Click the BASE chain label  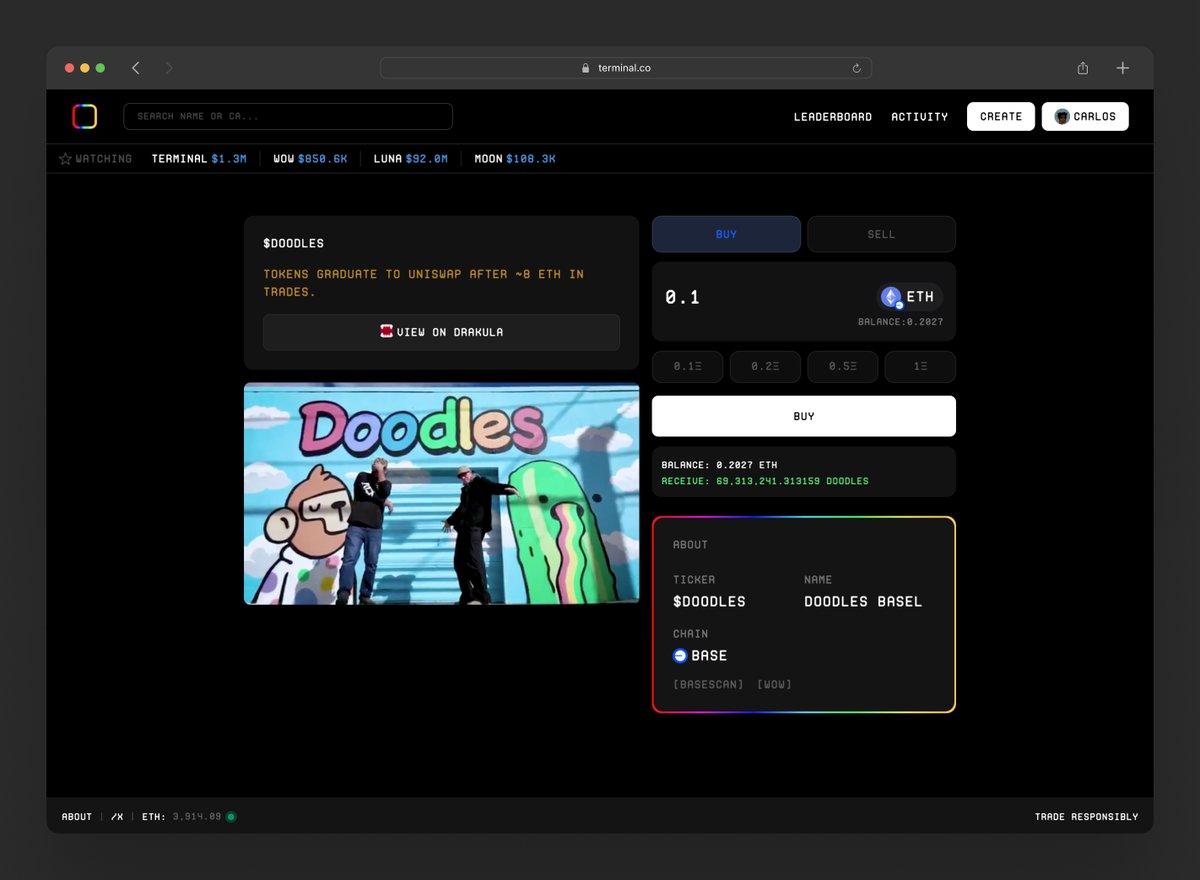click(709, 656)
